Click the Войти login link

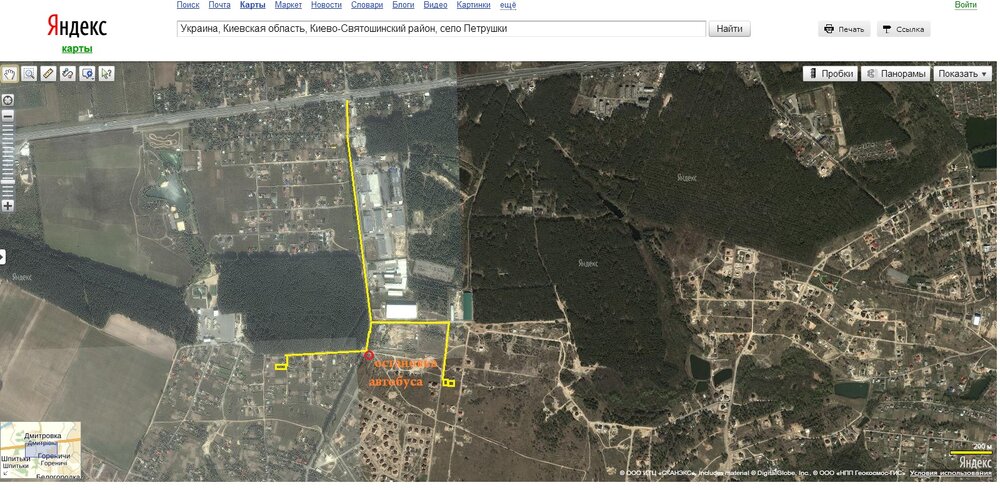point(966,5)
